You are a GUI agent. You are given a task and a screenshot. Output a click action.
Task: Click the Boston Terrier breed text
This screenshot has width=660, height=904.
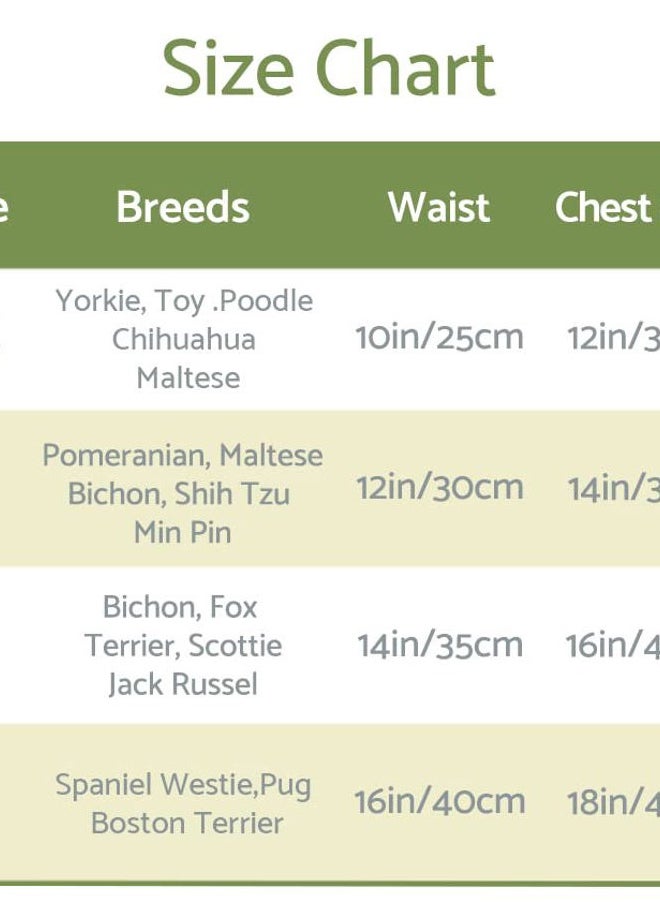click(187, 823)
